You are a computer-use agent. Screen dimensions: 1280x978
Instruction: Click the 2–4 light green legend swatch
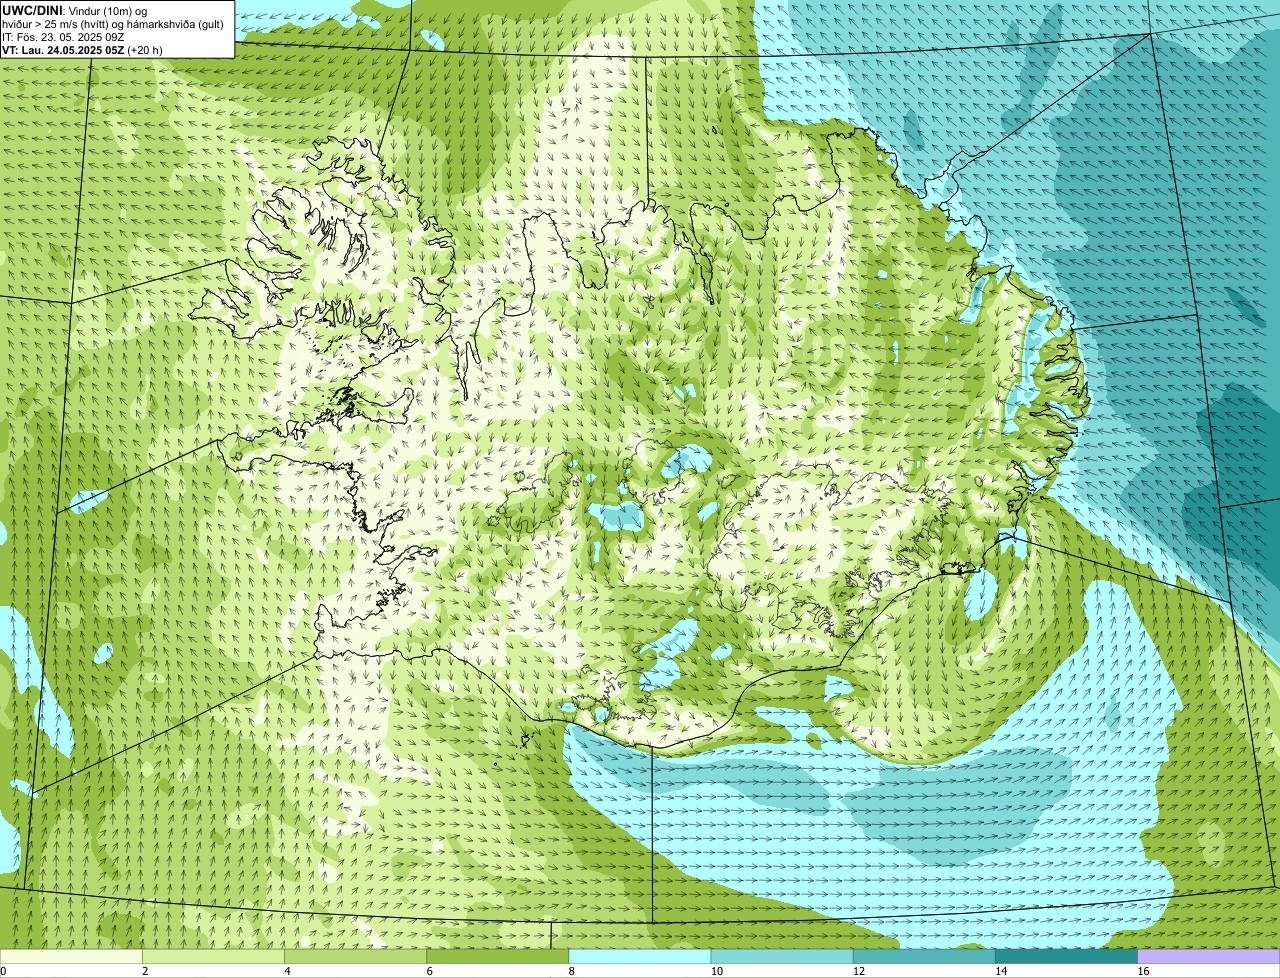[x=214, y=956]
